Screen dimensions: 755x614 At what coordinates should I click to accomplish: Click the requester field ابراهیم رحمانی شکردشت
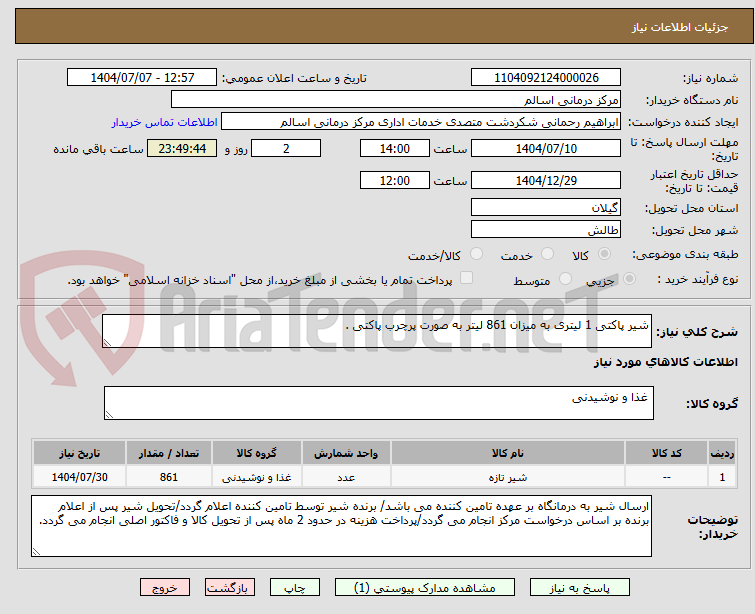tap(421, 122)
